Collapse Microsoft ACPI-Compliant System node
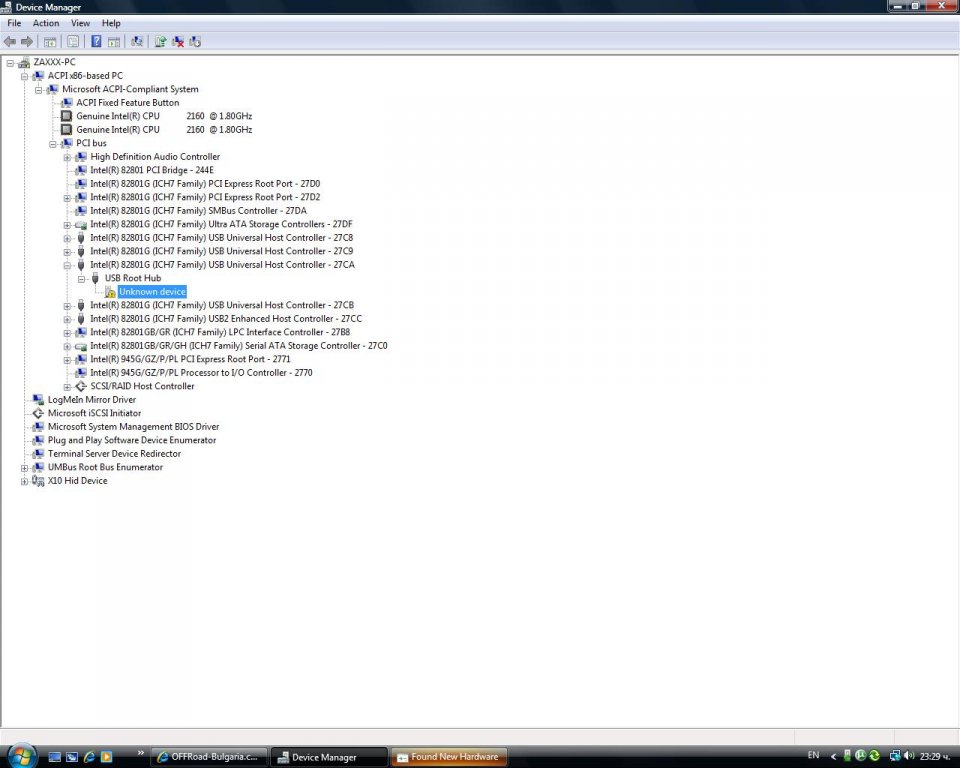The image size is (960, 768). point(39,90)
